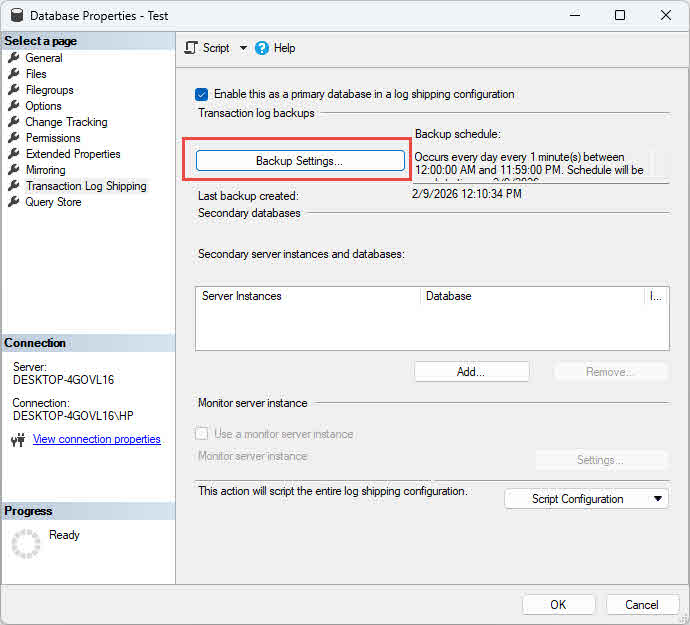Click the Ready progress spinner icon
Screen dimensions: 690x625
click(x=26, y=544)
